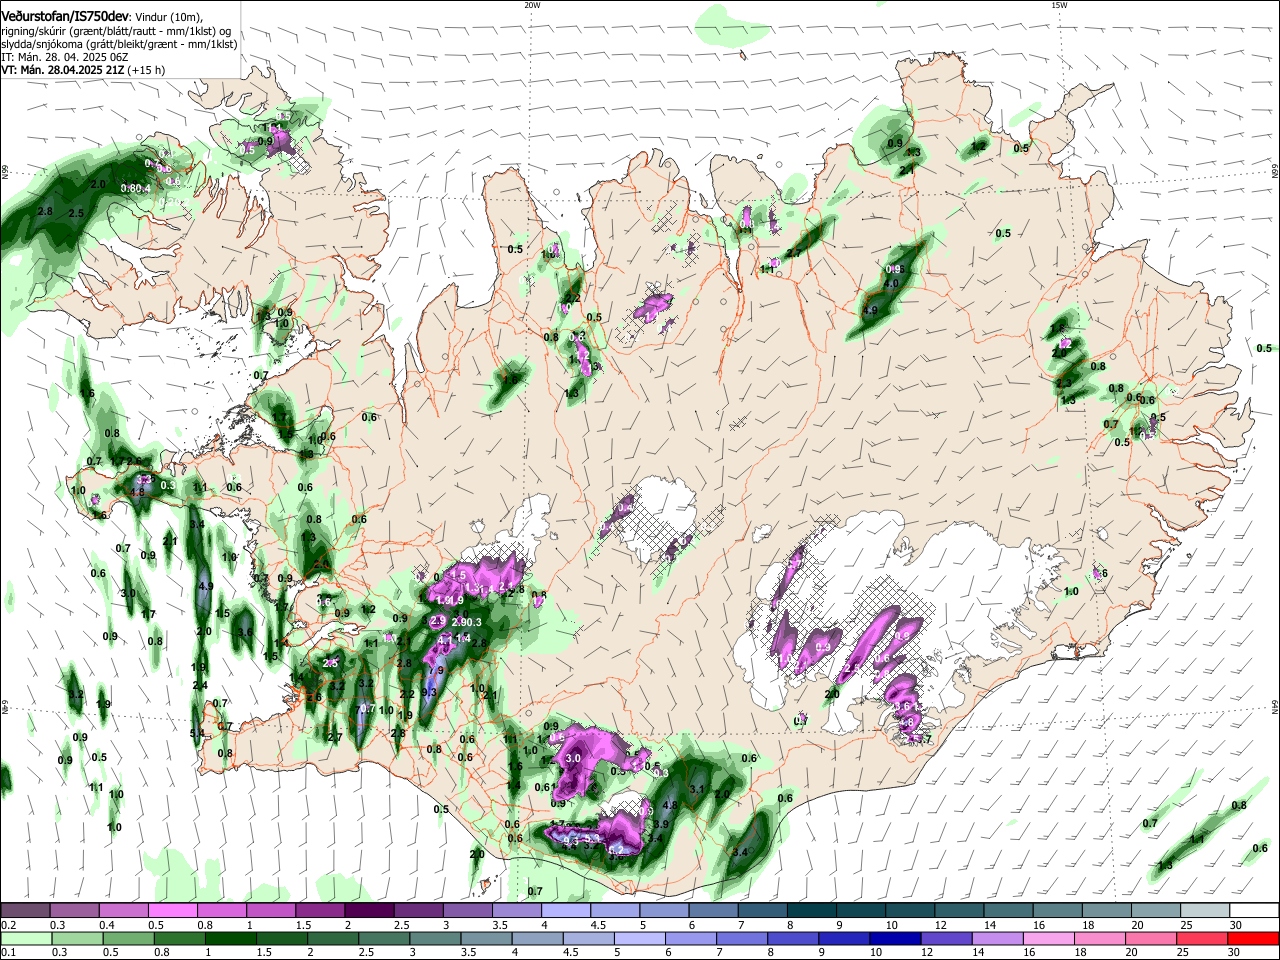This screenshot has height=960, width=1280.
Task: Click the 3–3.5 swatch in bottom legend row
Action: [434, 938]
